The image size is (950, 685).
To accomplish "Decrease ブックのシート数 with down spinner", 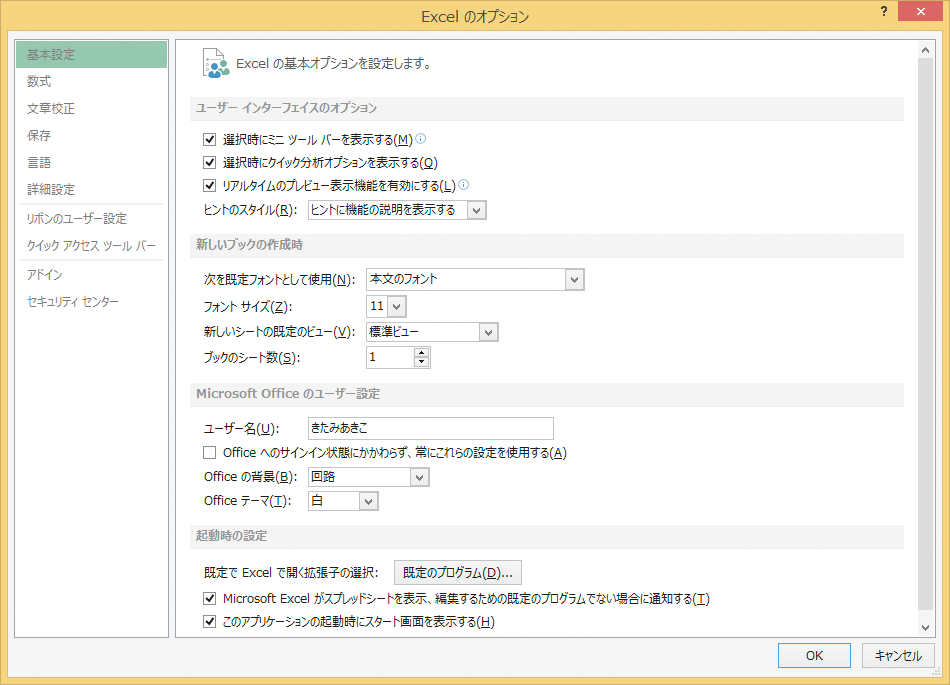I will (422, 362).
